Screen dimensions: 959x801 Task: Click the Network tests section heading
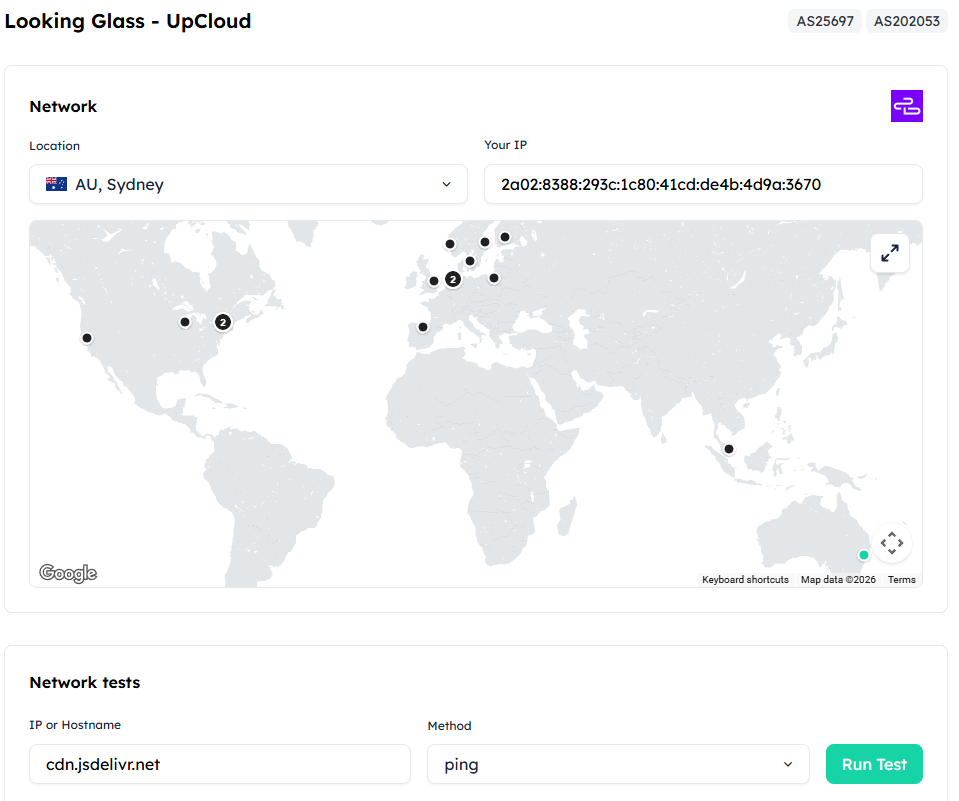pos(85,682)
